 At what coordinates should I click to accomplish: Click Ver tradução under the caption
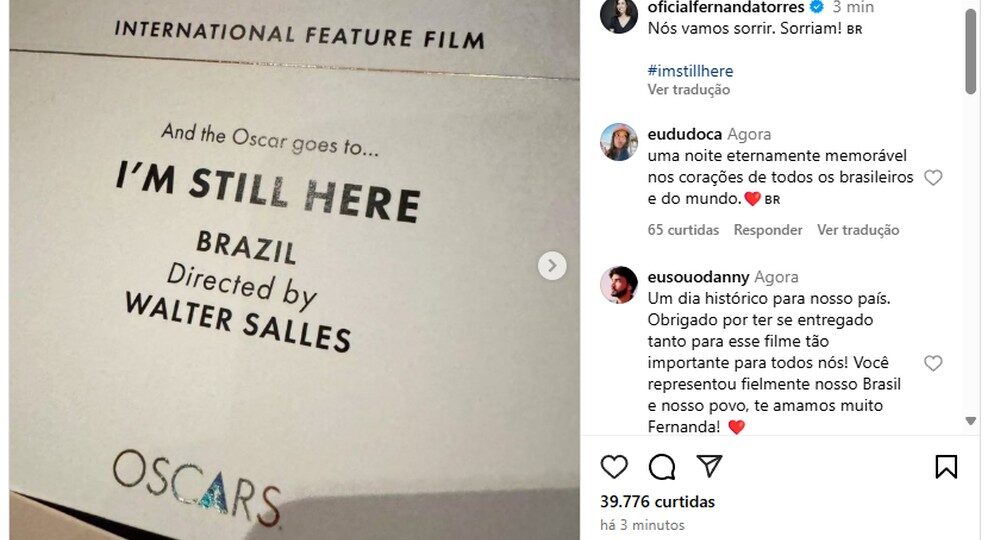coord(689,90)
